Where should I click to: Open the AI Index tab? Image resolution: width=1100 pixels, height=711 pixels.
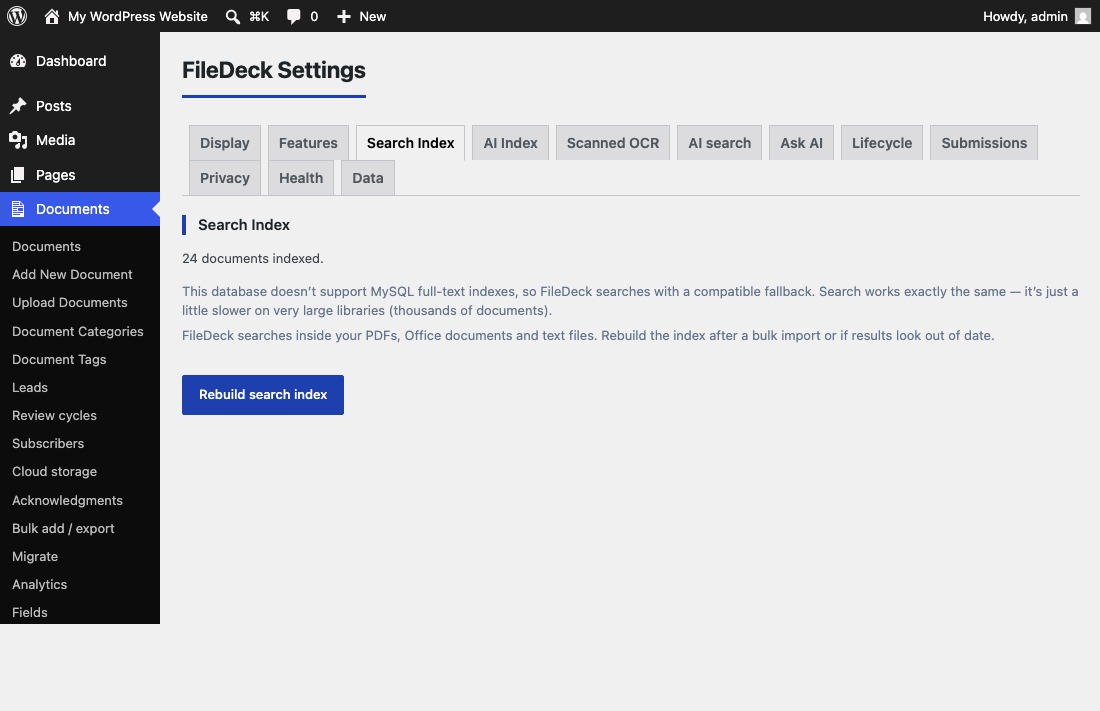click(x=510, y=142)
